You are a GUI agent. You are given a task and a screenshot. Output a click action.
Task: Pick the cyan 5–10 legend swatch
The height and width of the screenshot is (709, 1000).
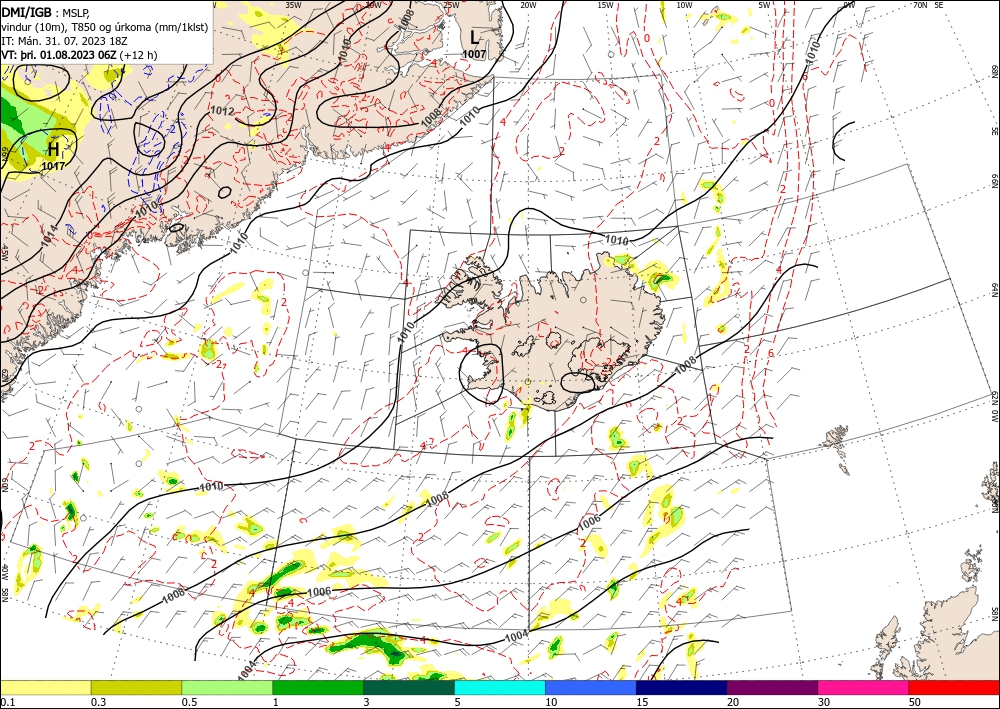click(500, 687)
